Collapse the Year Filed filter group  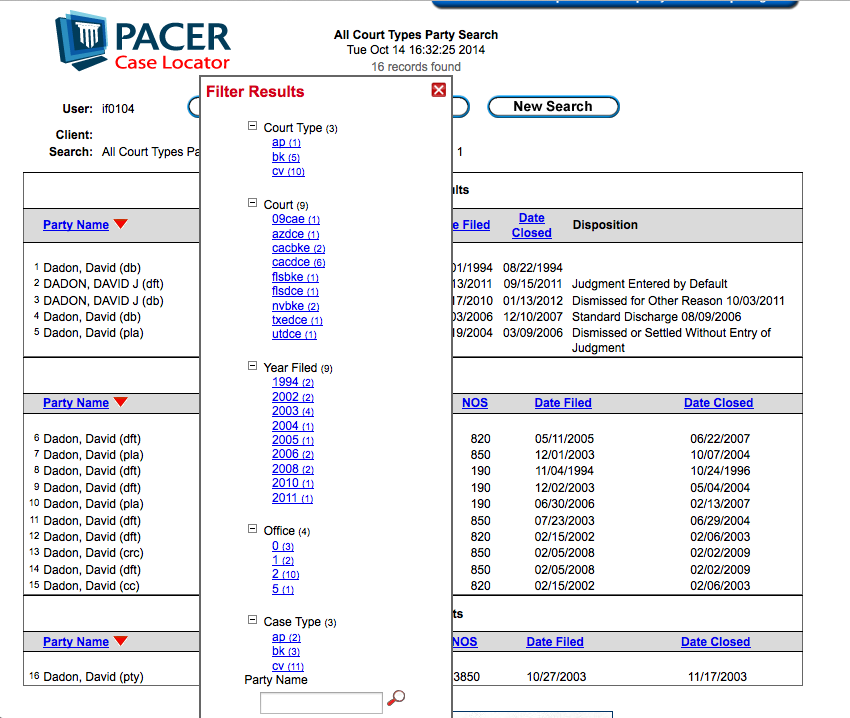252,366
